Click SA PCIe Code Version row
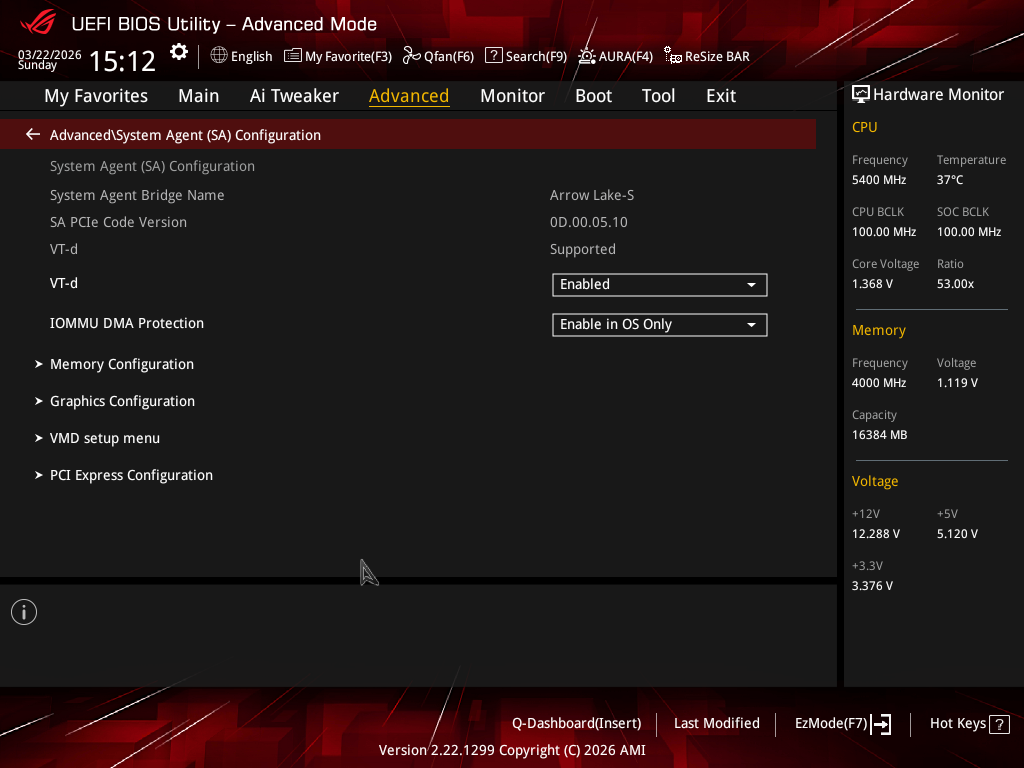 118,222
